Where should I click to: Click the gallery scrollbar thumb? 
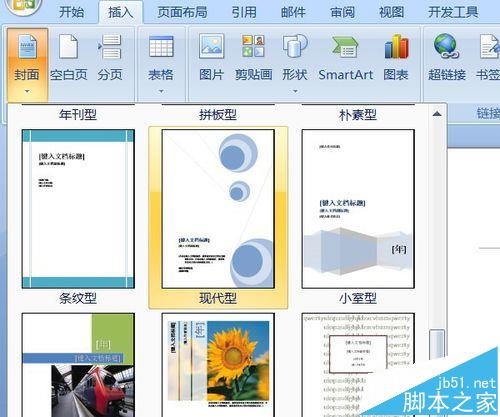pos(437,345)
